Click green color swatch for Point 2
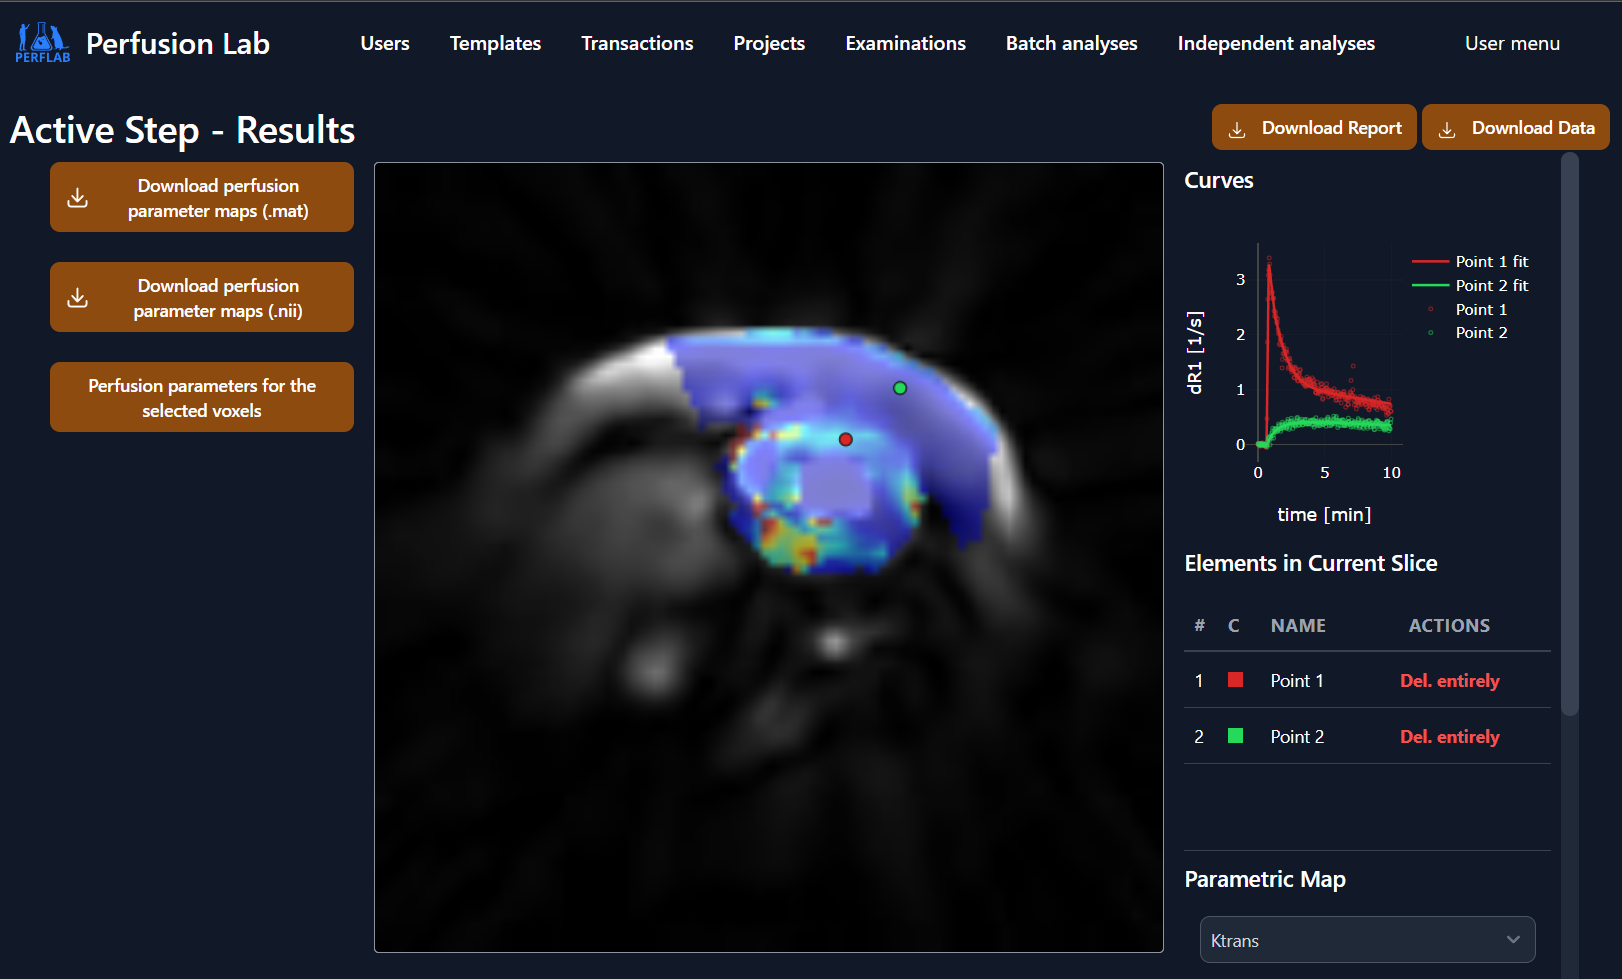Viewport: 1622px width, 979px height. pos(1236,736)
